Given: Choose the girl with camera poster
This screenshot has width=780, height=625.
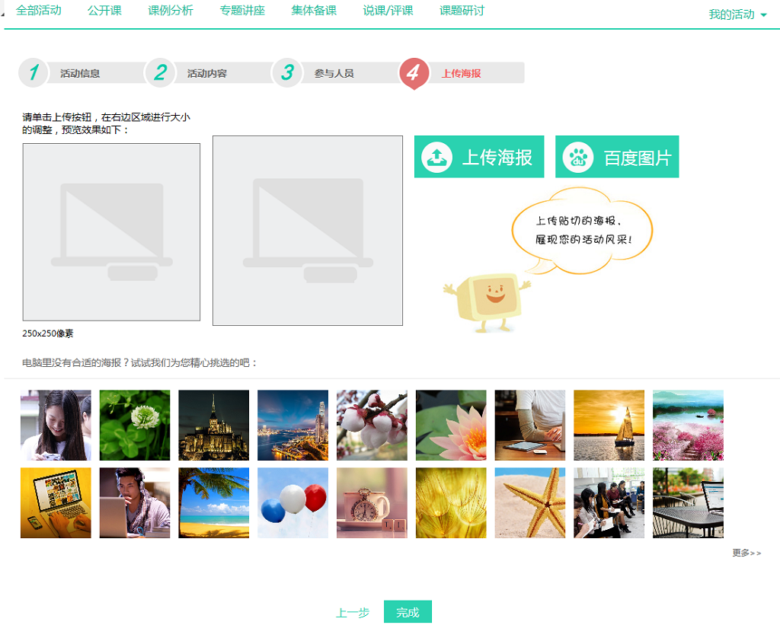Looking at the screenshot, I should [56, 425].
